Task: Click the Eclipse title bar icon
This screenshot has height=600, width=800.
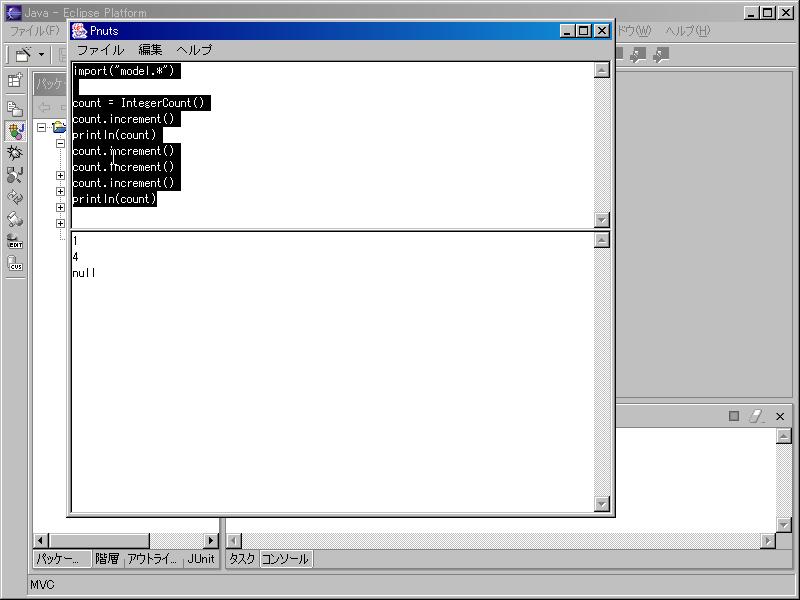Action: click(x=13, y=12)
